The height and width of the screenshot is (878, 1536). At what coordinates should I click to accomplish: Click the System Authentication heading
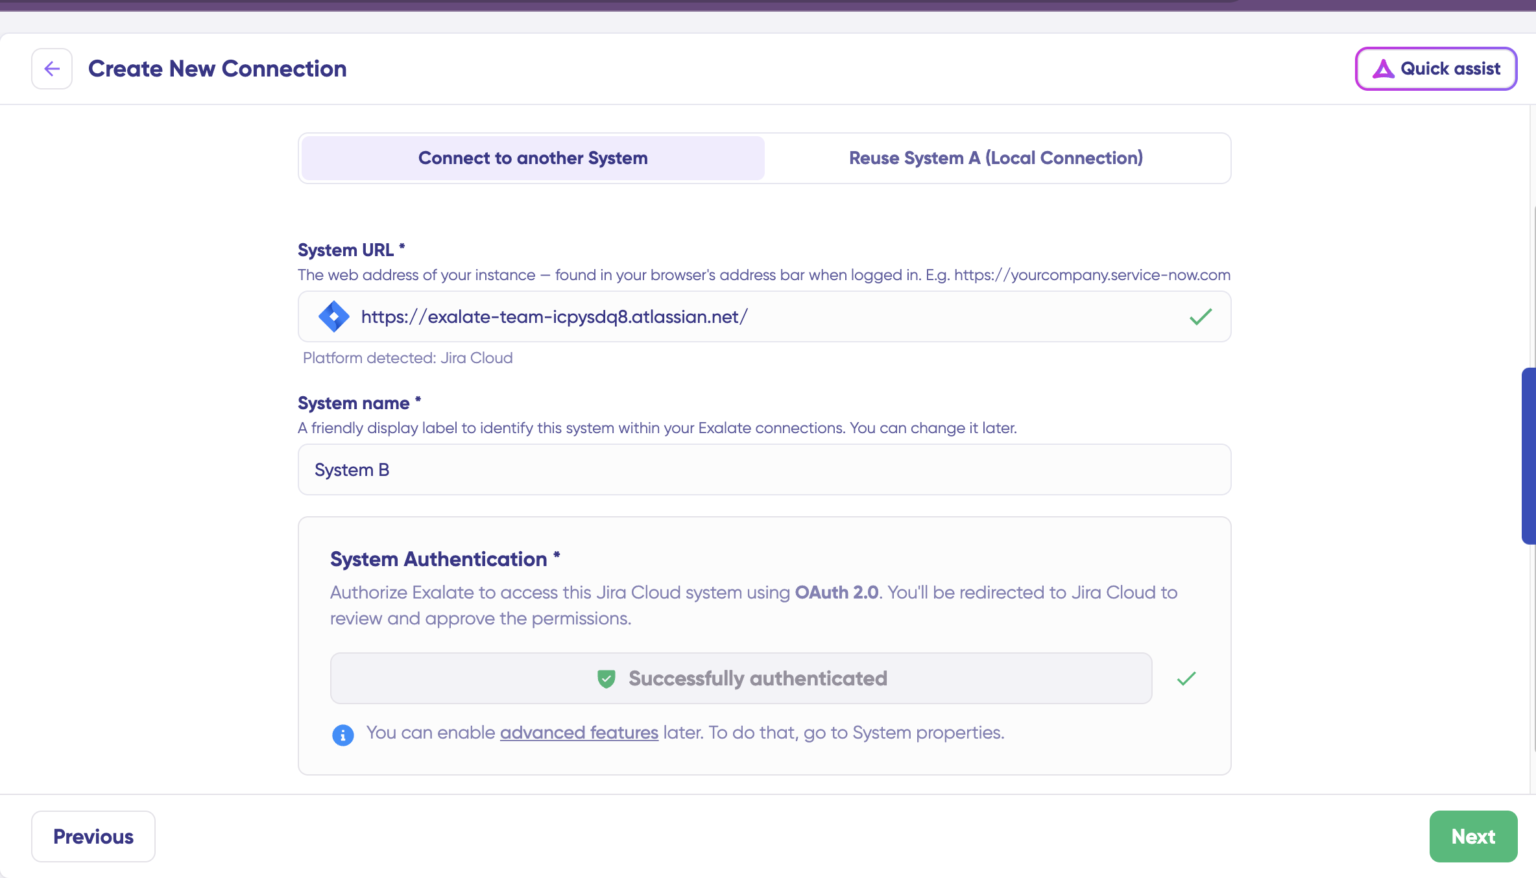[445, 559]
